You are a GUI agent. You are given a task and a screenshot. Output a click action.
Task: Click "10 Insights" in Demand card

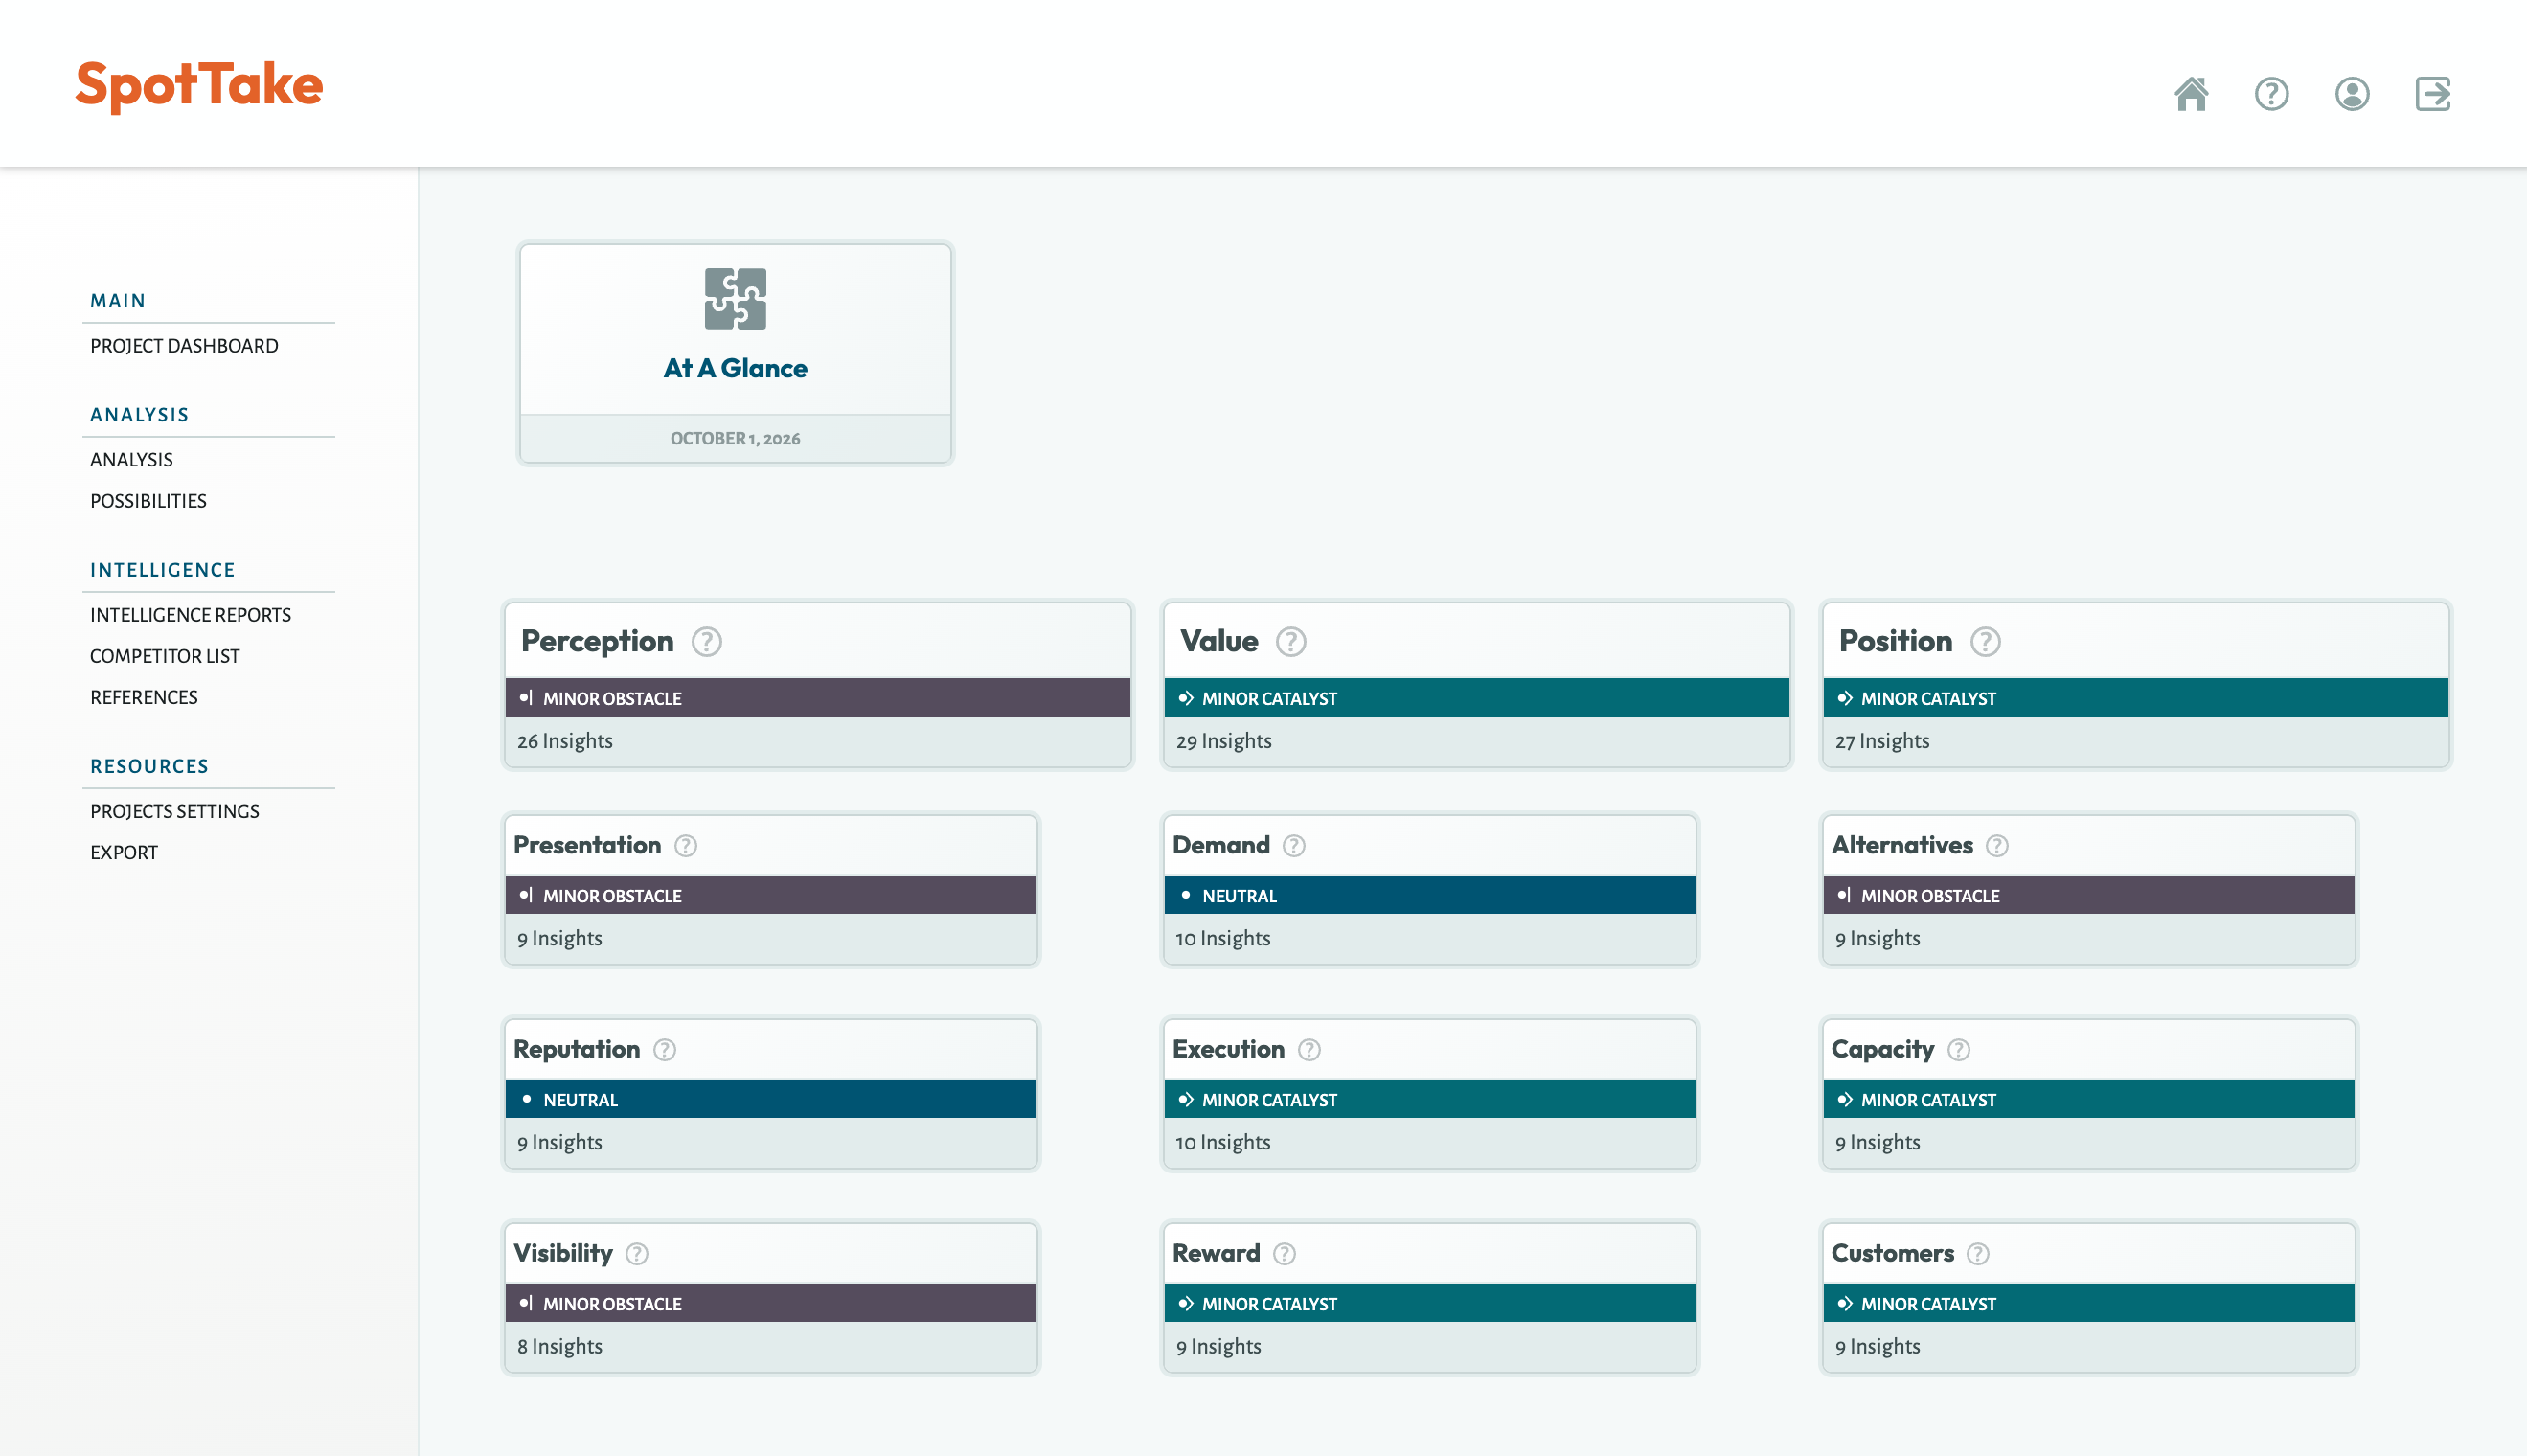(x=1223, y=938)
